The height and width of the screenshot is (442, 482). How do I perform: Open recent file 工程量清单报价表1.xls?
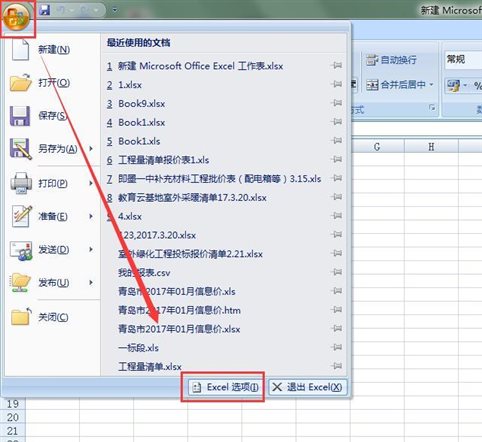pyautogui.click(x=163, y=160)
